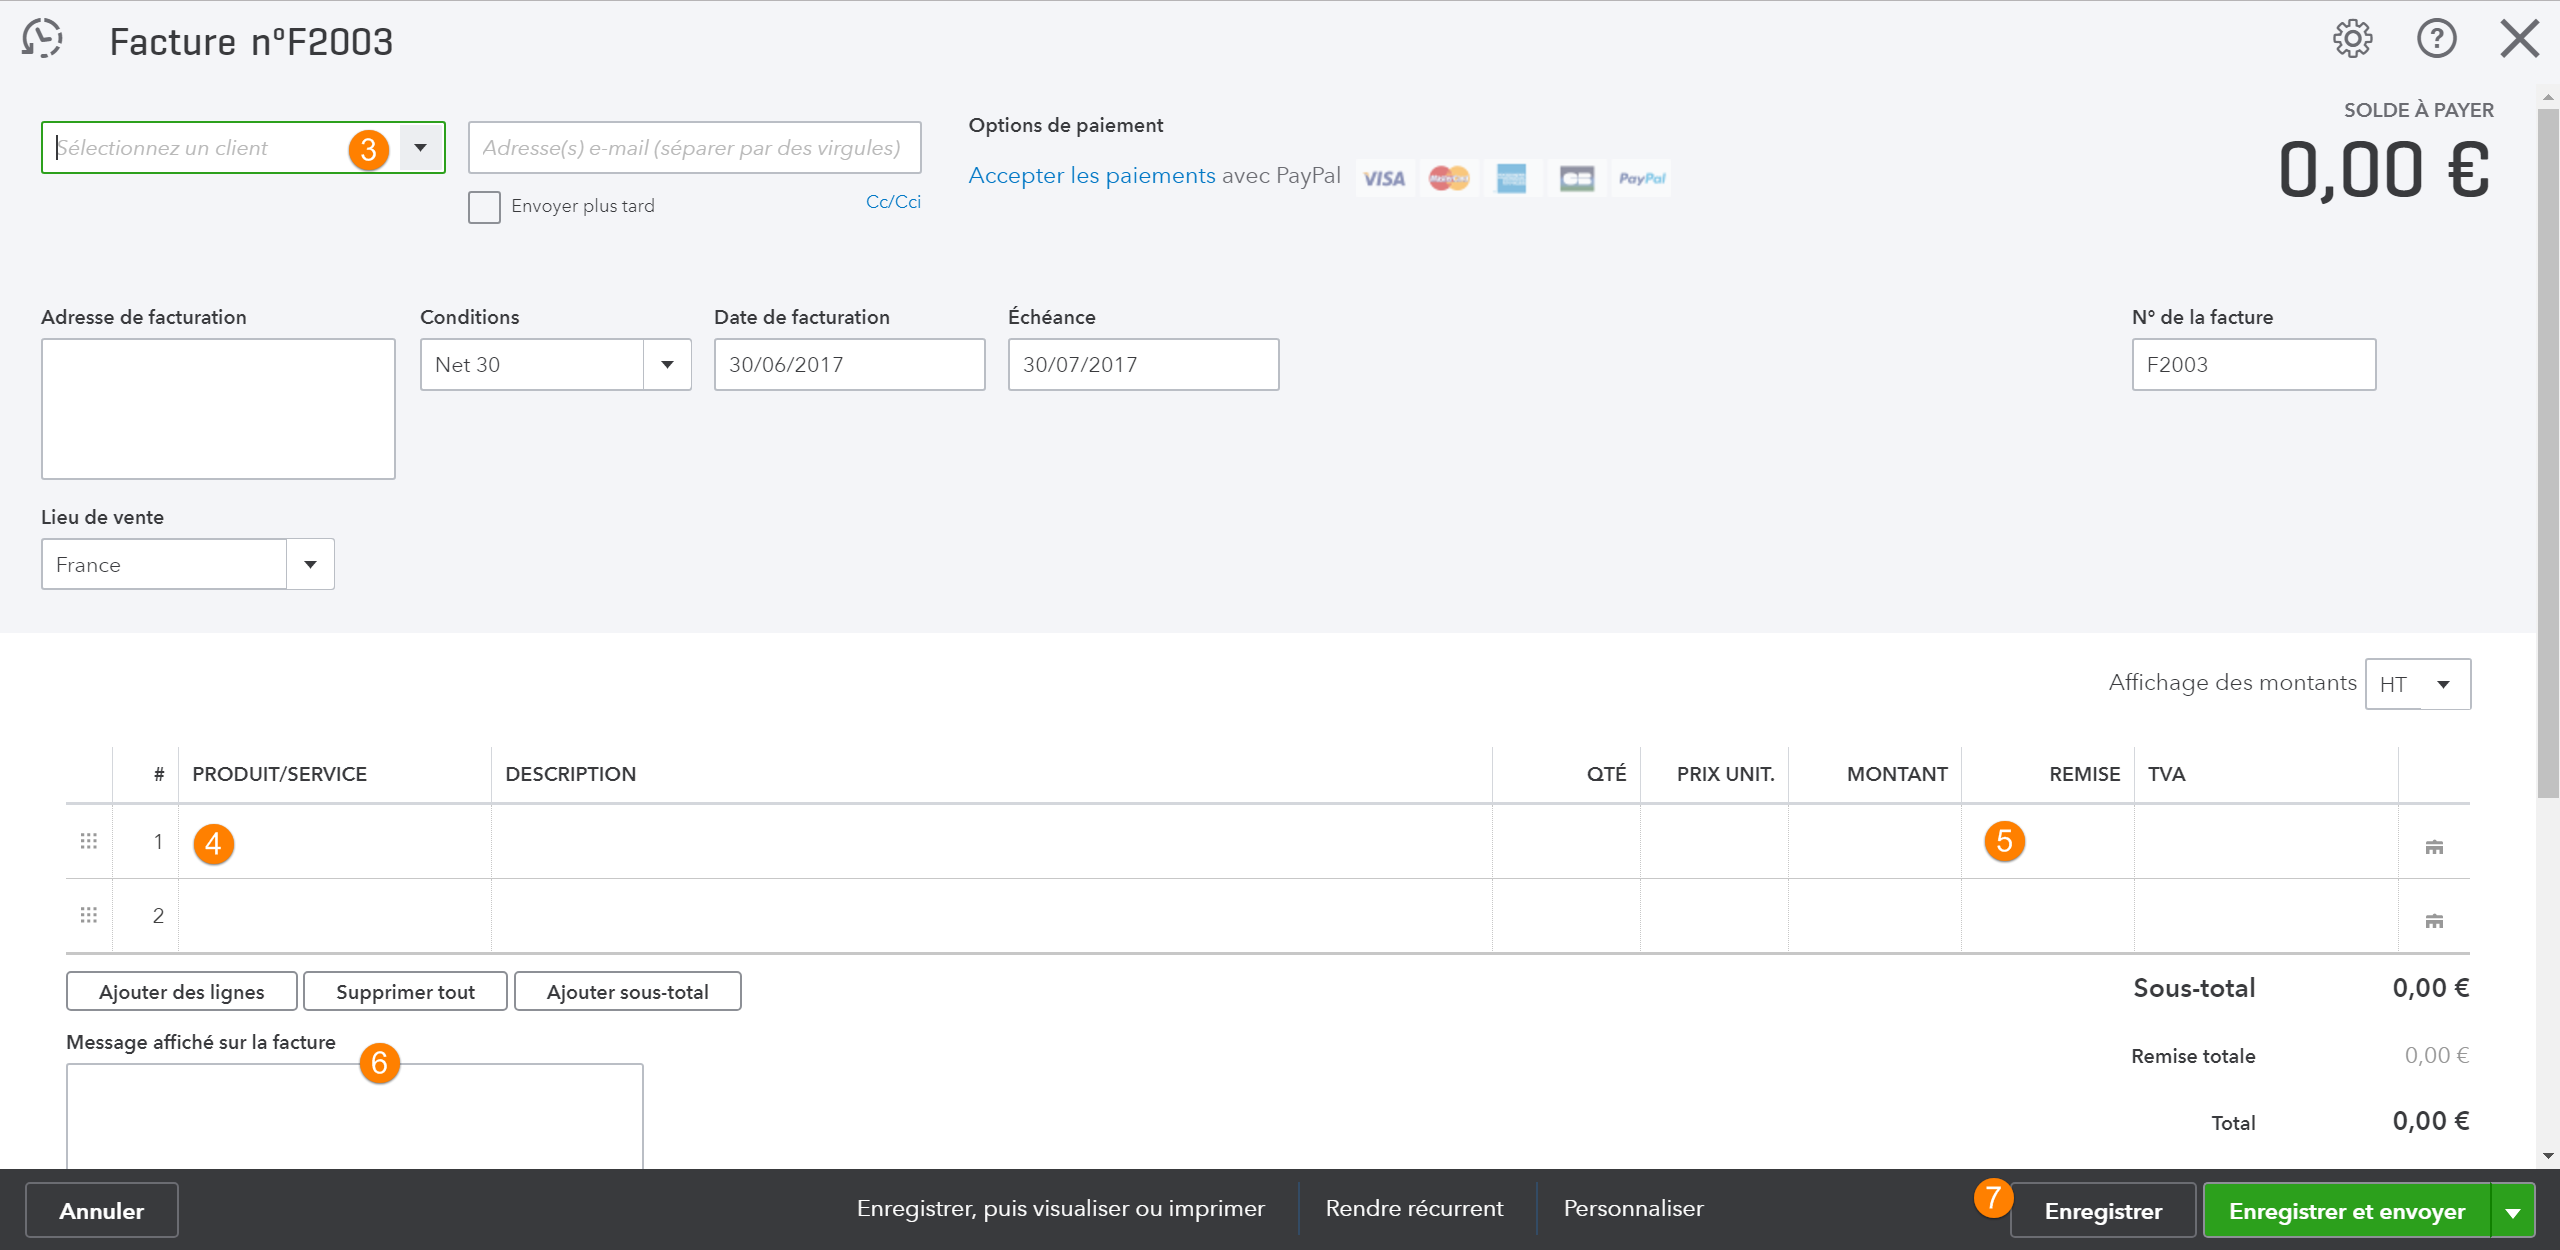This screenshot has height=1250, width=2560.
Task: Close the invoice with the X icon
Action: 2519,39
